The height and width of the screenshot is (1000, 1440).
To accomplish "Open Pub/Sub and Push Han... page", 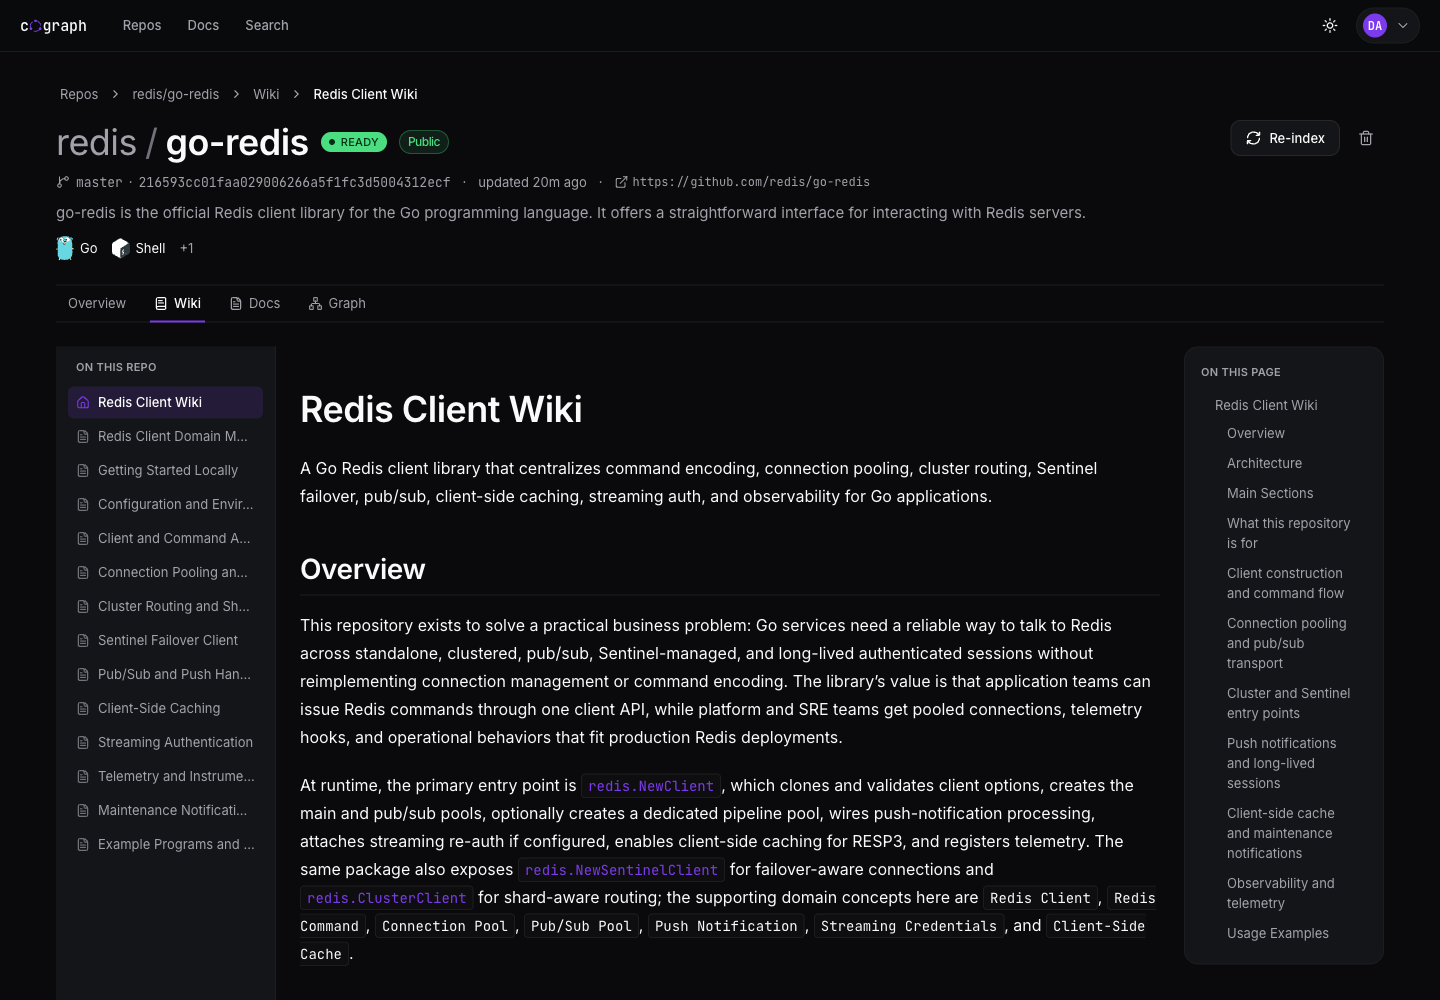I will (166, 674).
